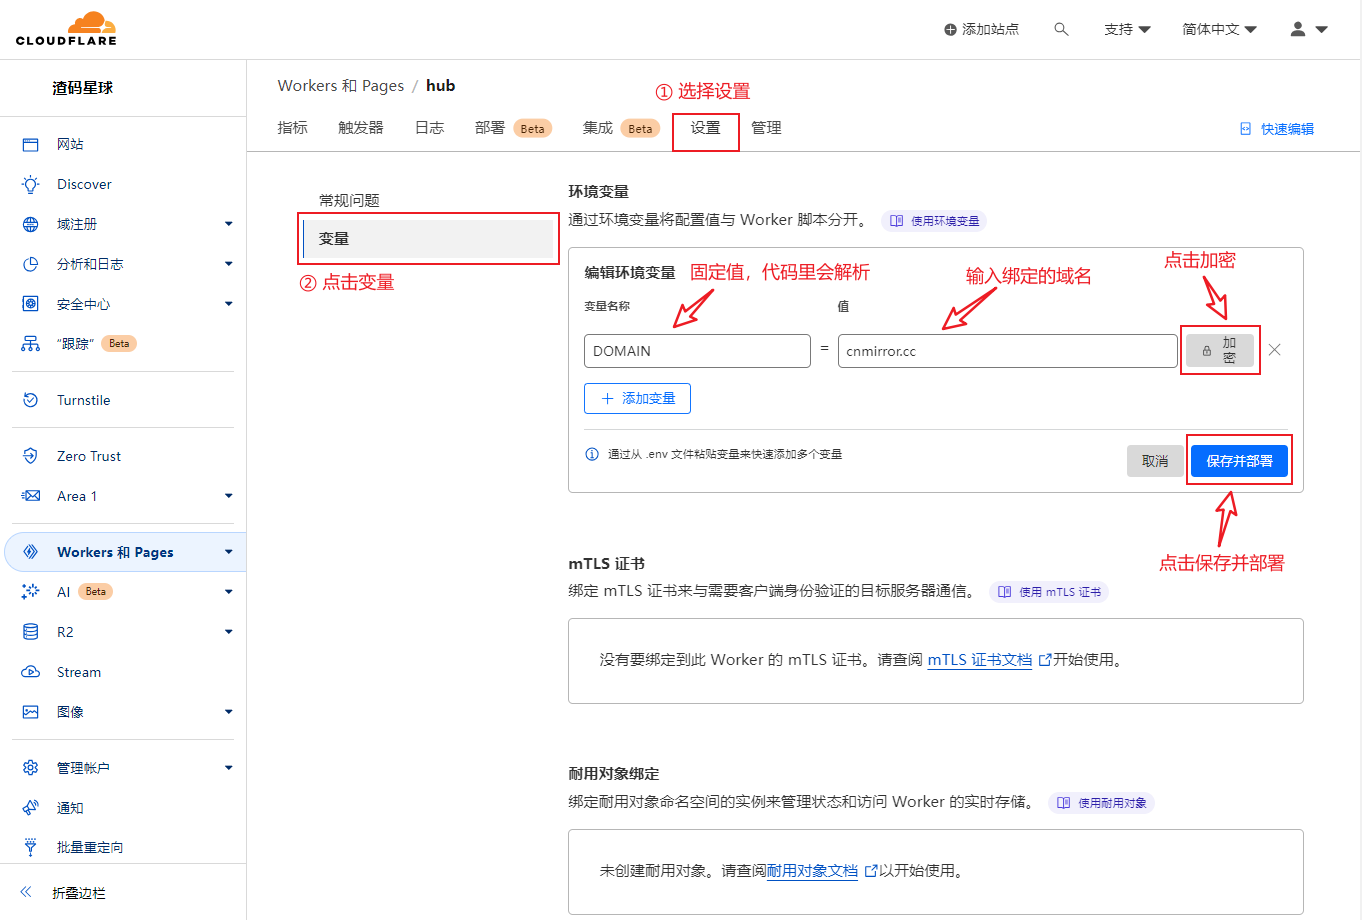Click the 快速编辑 code icon
Screen dimensions: 1362x920
(1245, 129)
